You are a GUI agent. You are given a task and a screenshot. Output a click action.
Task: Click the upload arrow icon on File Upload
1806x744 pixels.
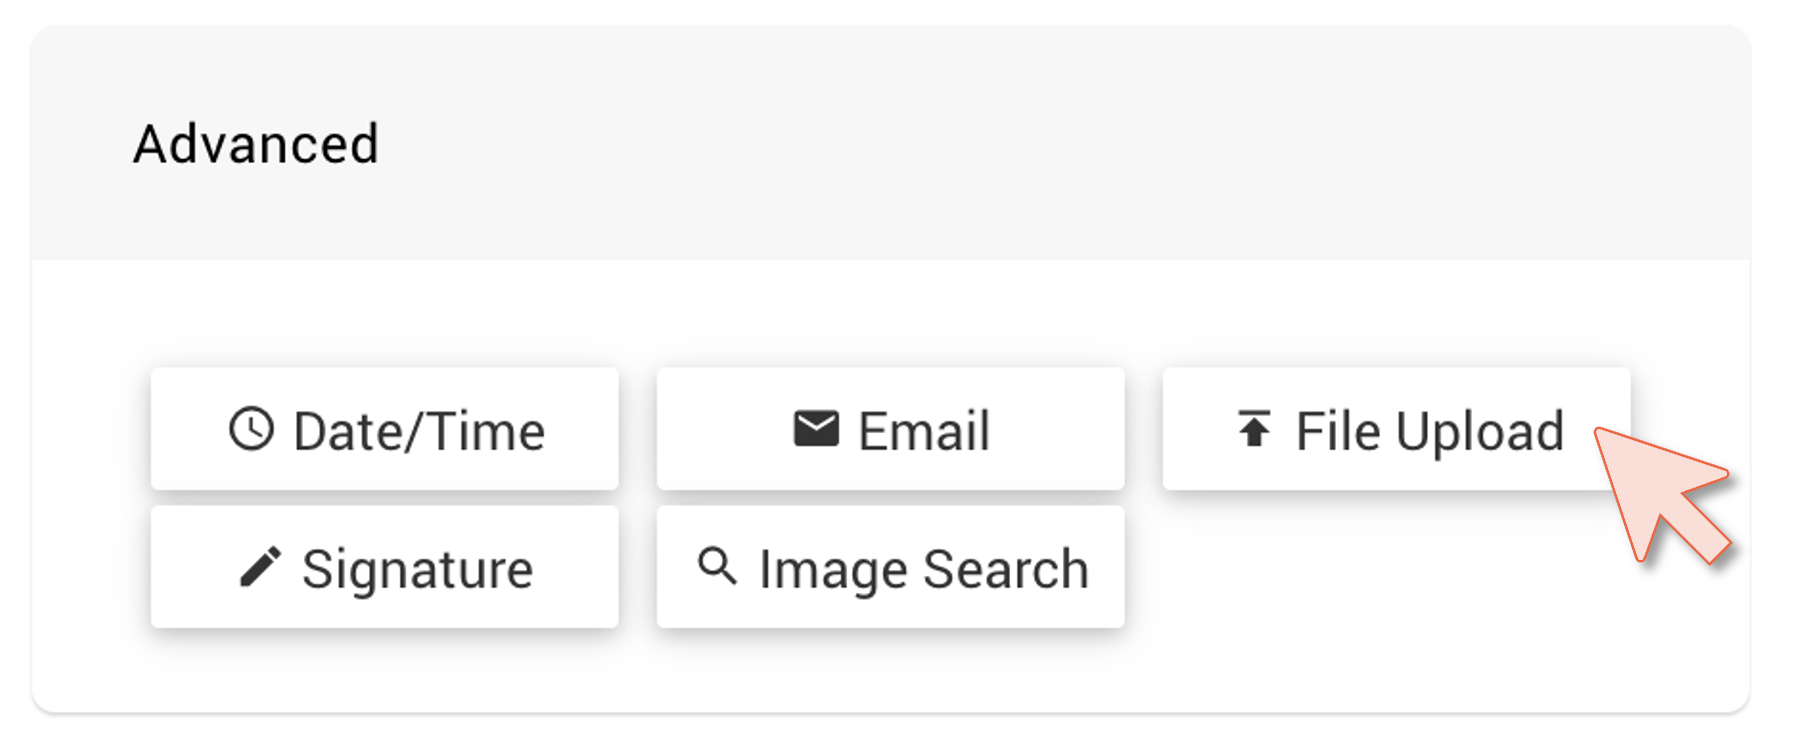1253,428
